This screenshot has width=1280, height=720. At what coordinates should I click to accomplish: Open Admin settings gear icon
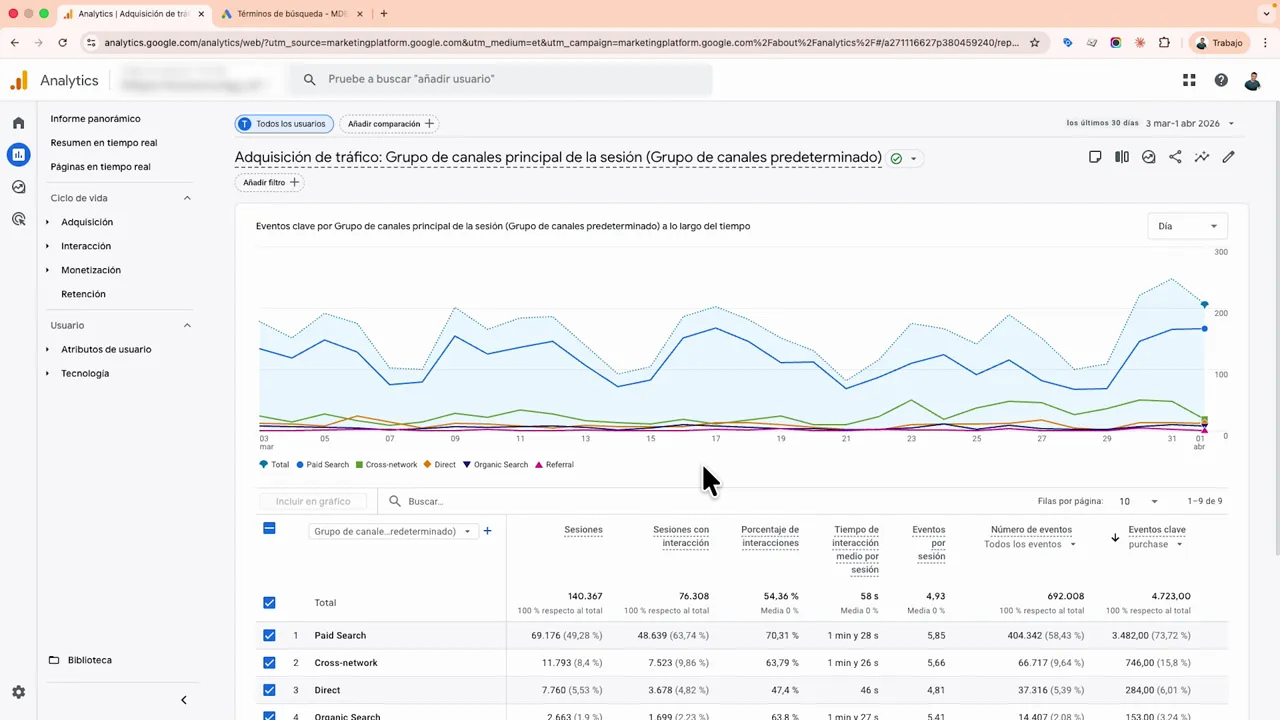coord(18,692)
